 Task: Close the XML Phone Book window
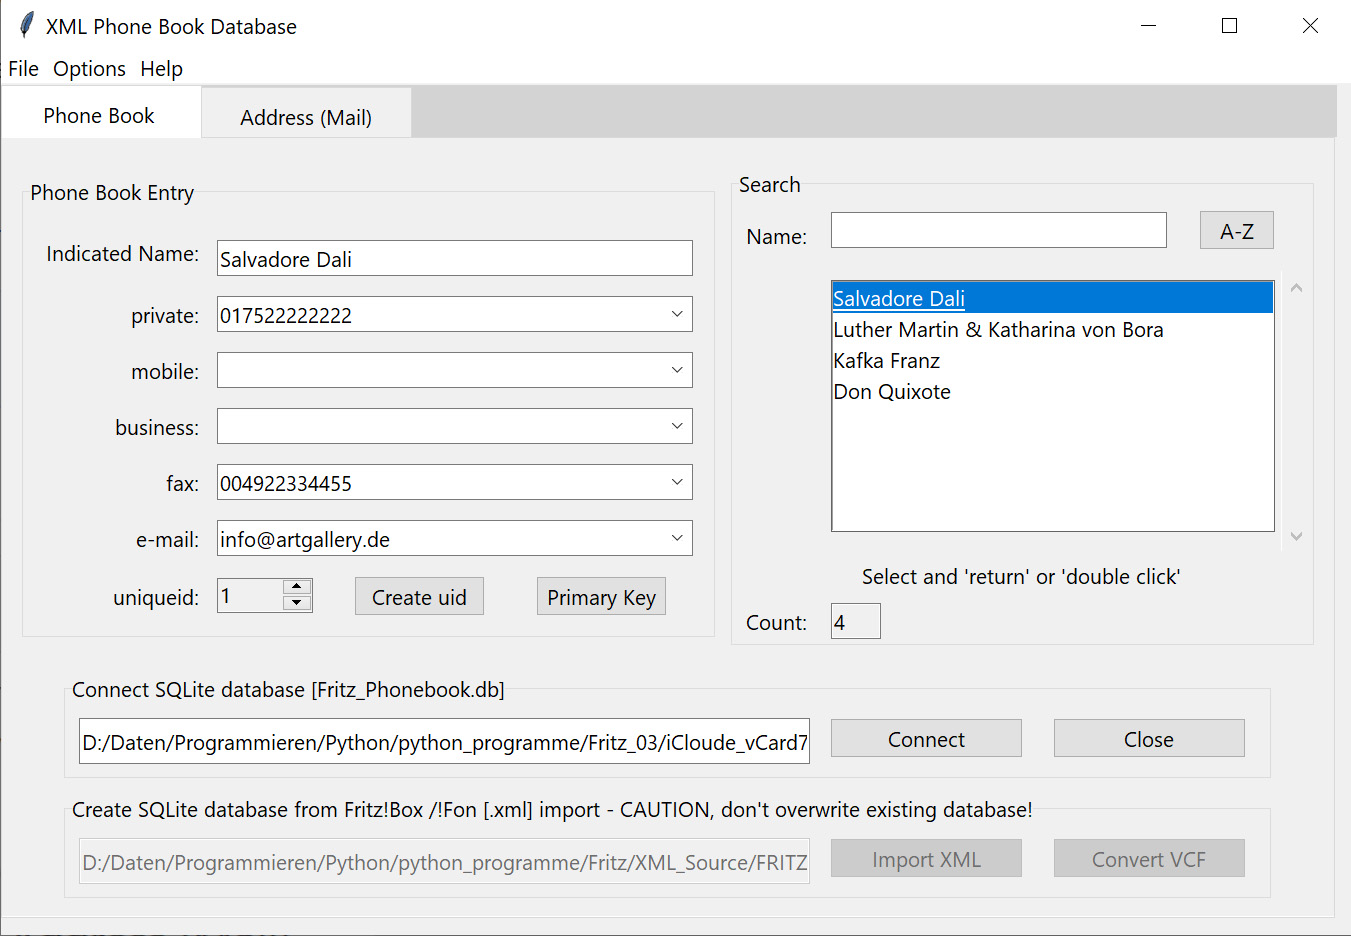pyautogui.click(x=1310, y=26)
